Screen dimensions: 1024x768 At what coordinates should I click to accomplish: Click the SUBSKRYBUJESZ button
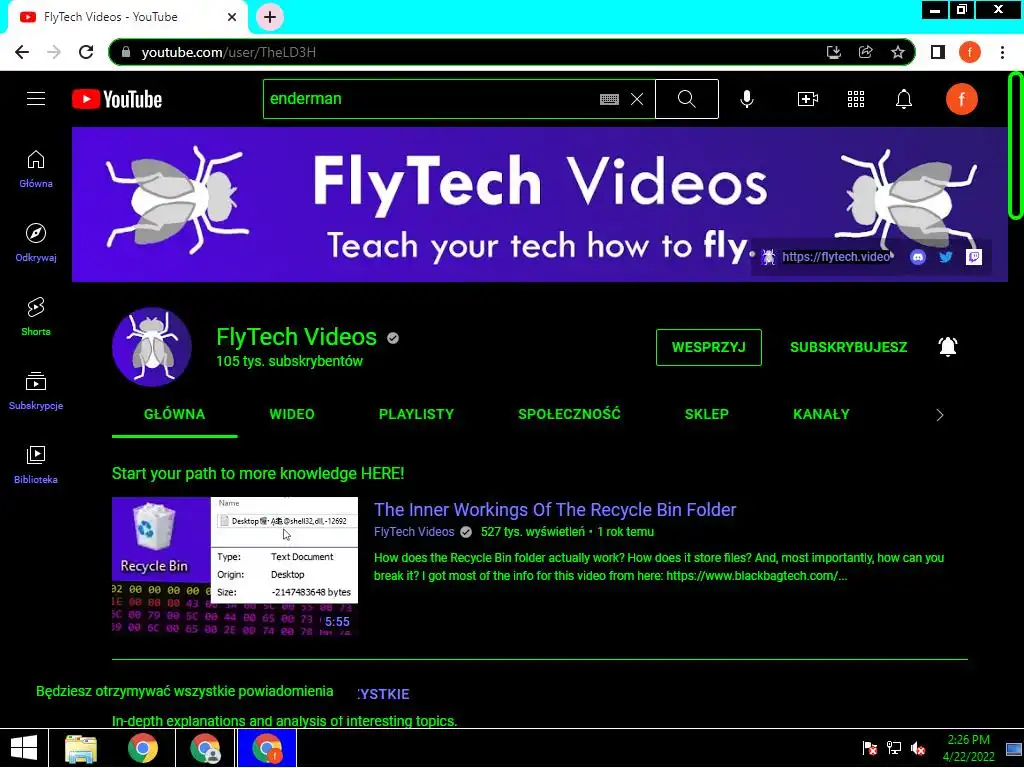point(848,347)
